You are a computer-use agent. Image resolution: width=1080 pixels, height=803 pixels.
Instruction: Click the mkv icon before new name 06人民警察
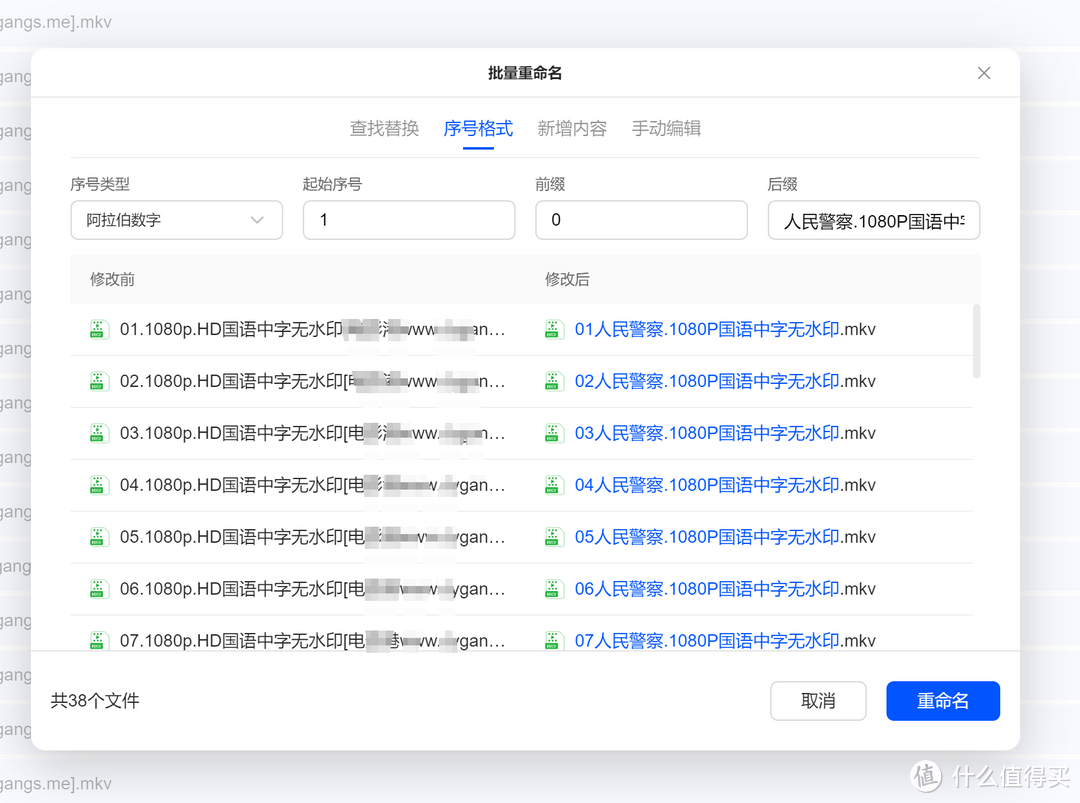coord(552,589)
